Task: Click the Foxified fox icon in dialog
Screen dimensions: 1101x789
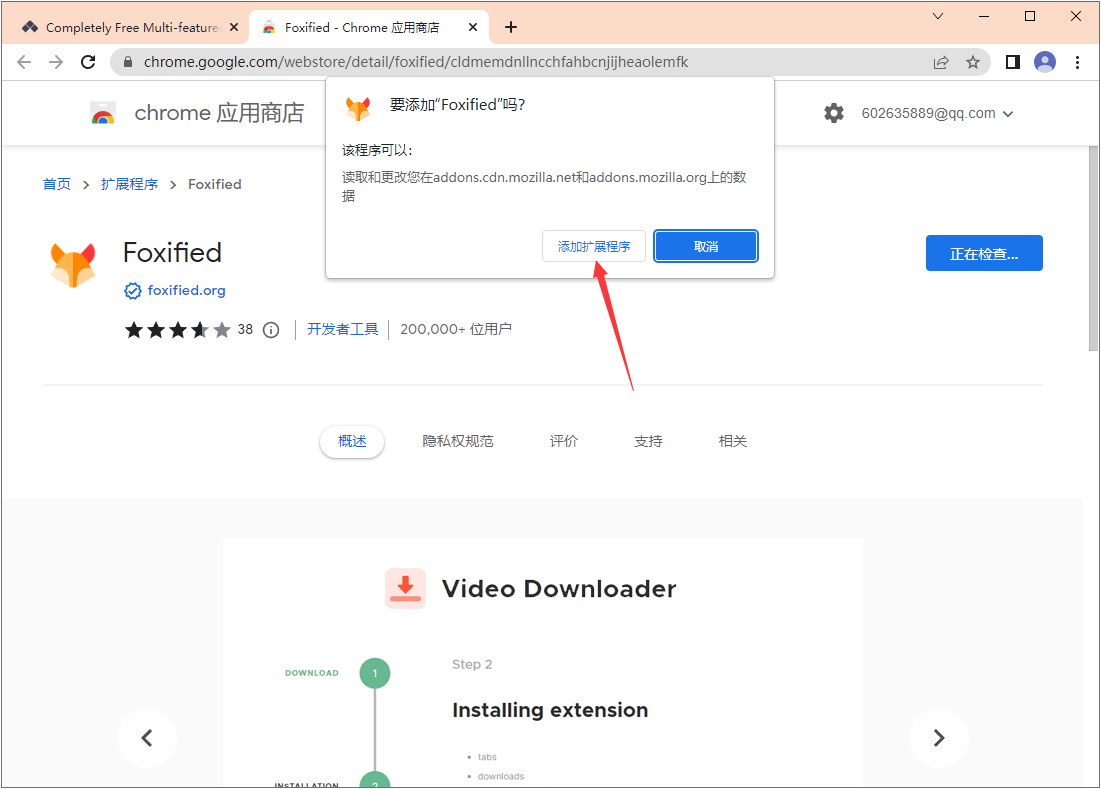Action: (x=357, y=107)
